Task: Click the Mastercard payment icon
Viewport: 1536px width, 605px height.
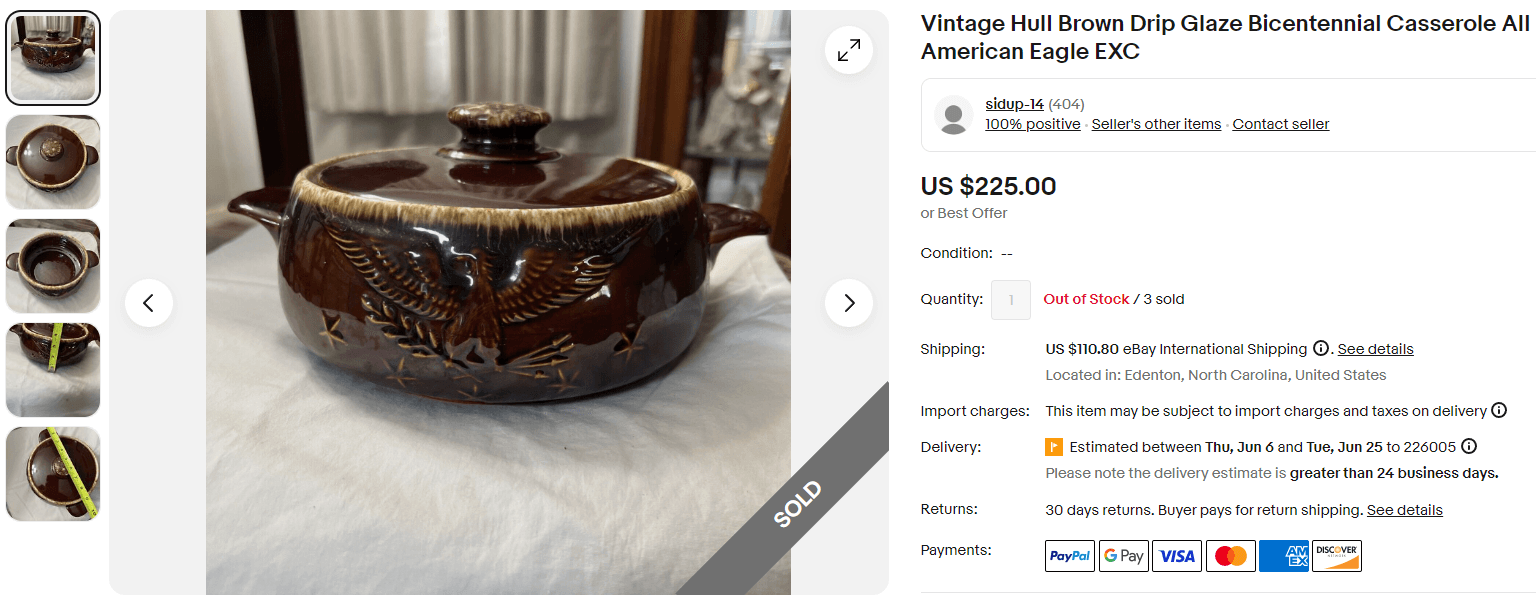Action: (x=1230, y=556)
